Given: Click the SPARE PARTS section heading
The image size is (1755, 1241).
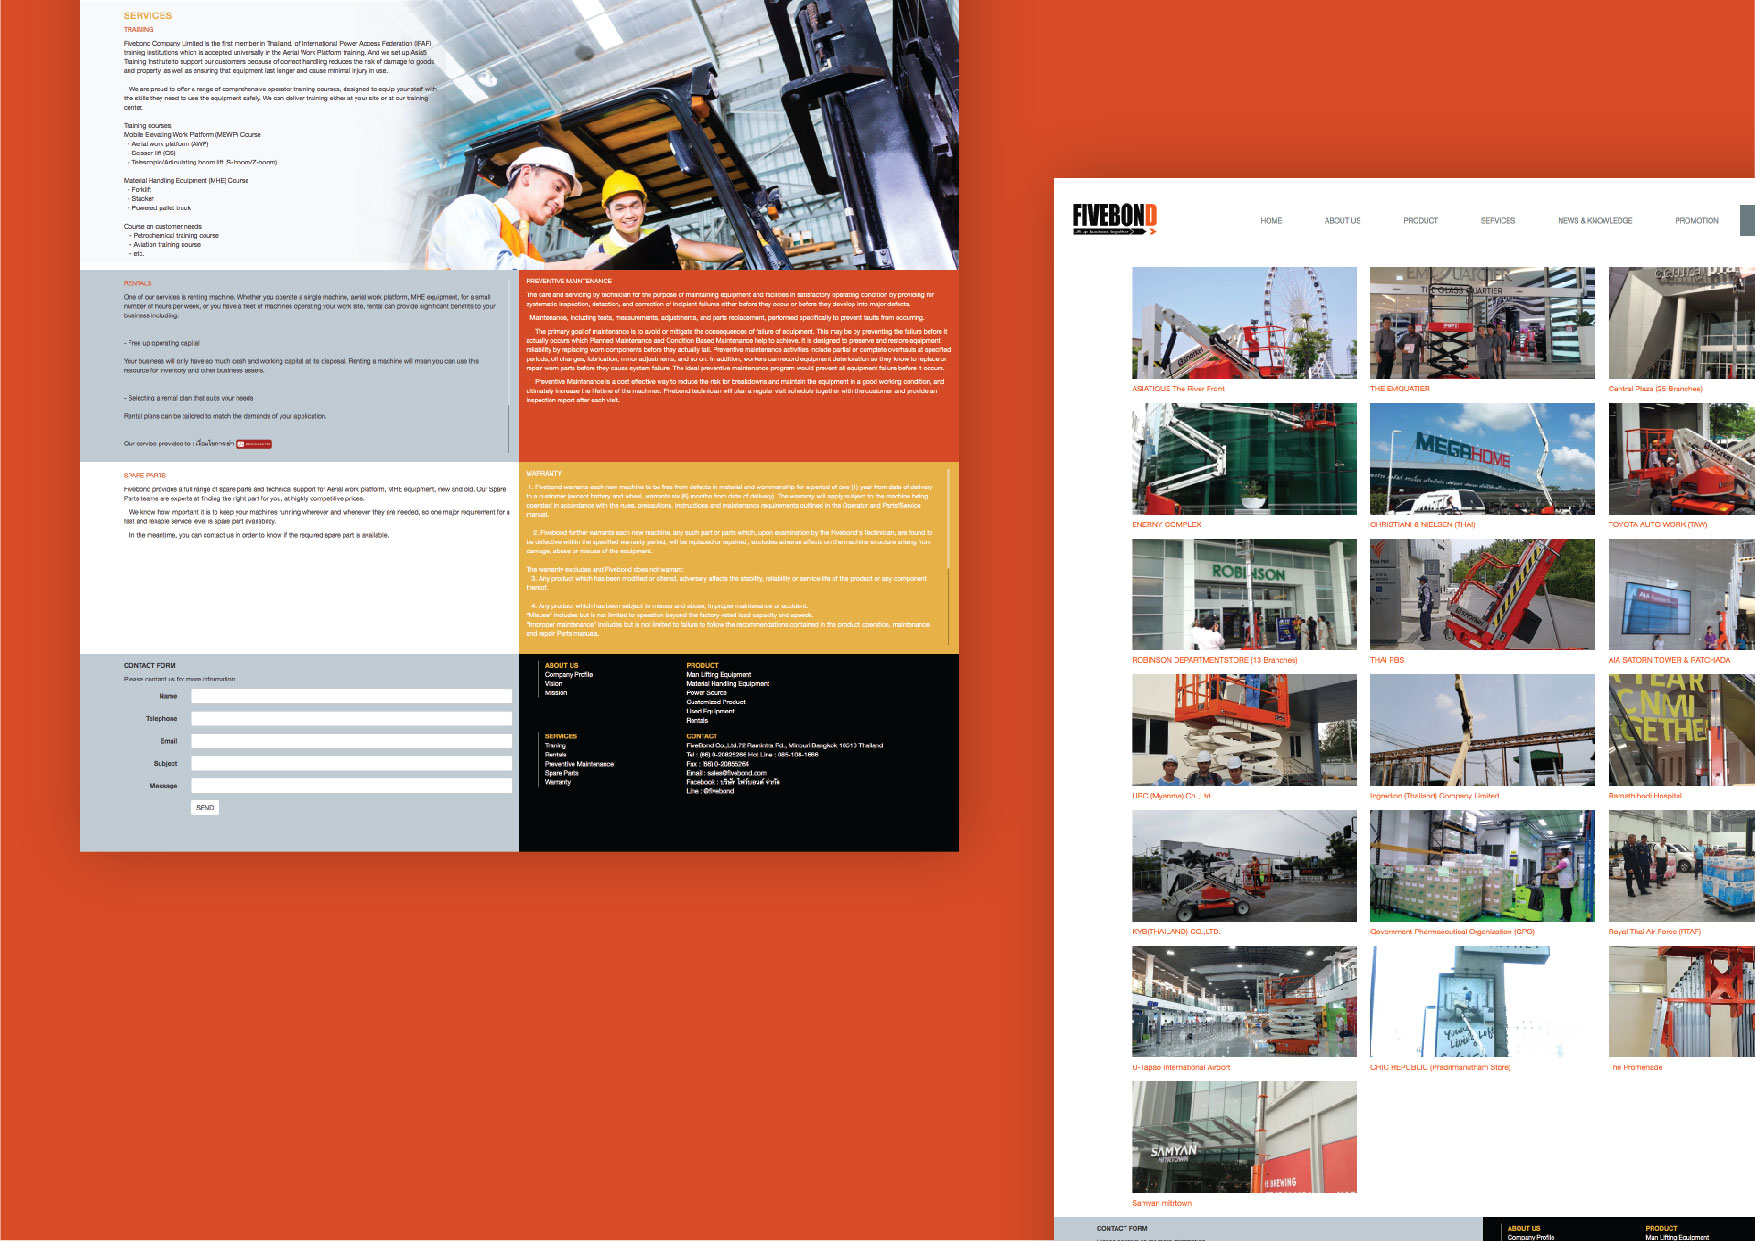Looking at the screenshot, I should (x=145, y=475).
